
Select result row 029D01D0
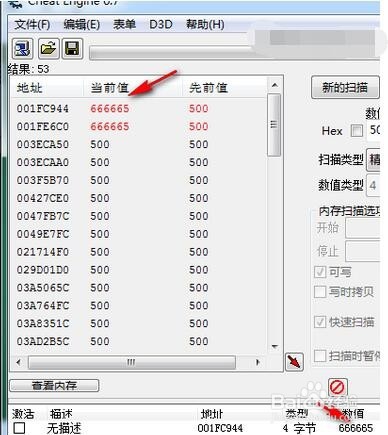click(x=139, y=270)
